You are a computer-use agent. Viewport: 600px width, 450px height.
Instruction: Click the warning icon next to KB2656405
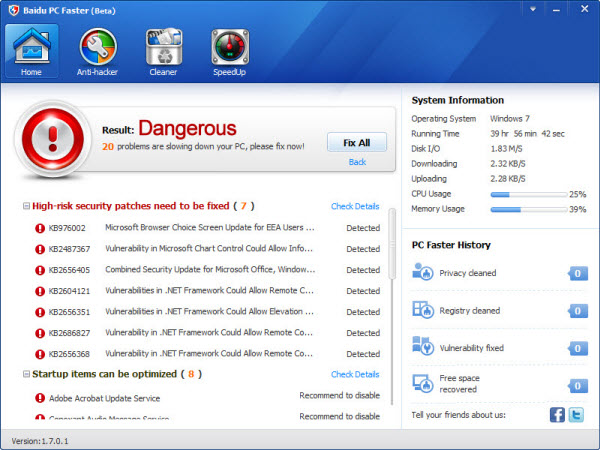coord(40,271)
